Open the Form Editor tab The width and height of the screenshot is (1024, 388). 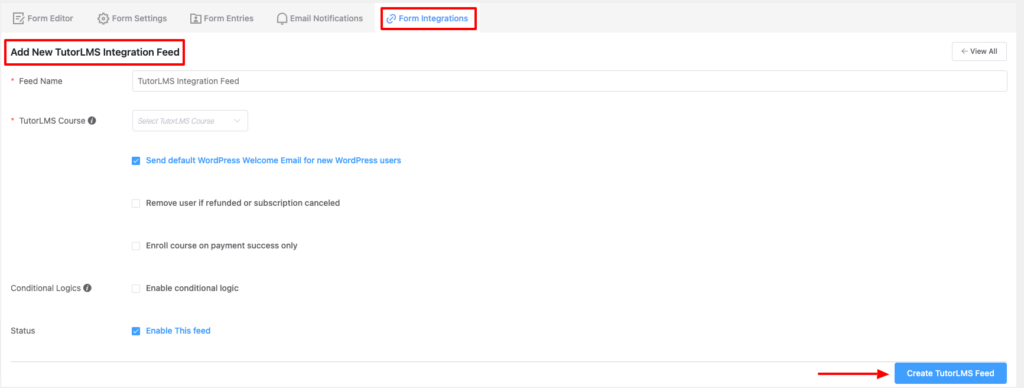pyautogui.click(x=43, y=18)
